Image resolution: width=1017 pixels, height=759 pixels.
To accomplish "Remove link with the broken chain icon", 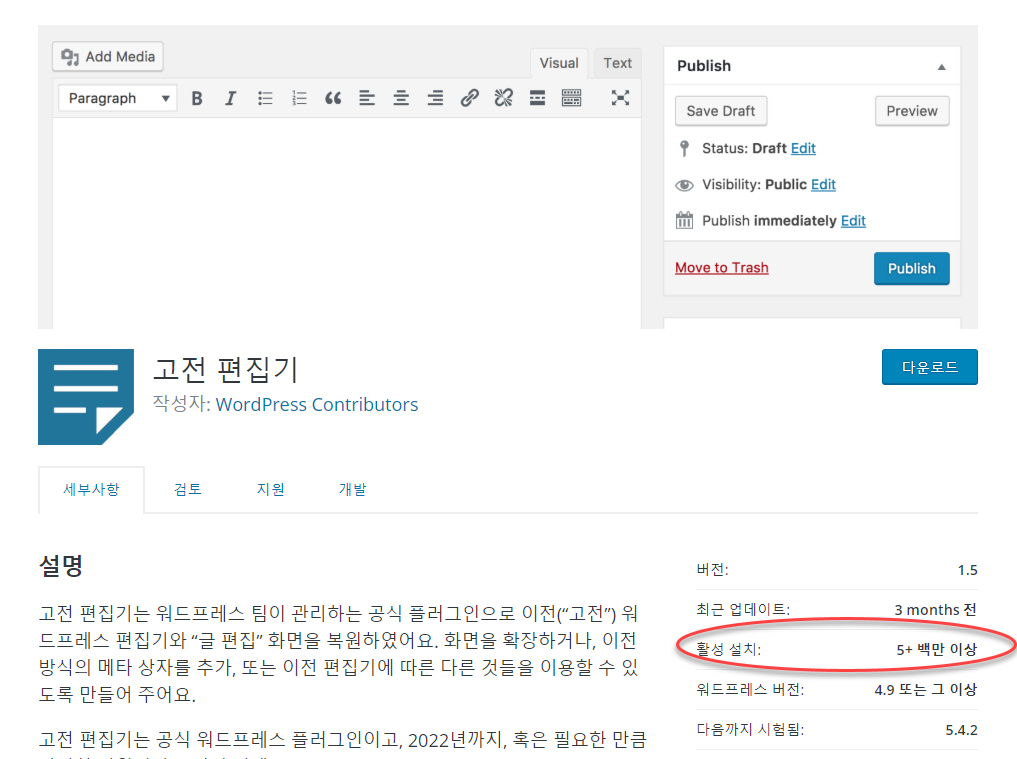I will [x=503, y=98].
